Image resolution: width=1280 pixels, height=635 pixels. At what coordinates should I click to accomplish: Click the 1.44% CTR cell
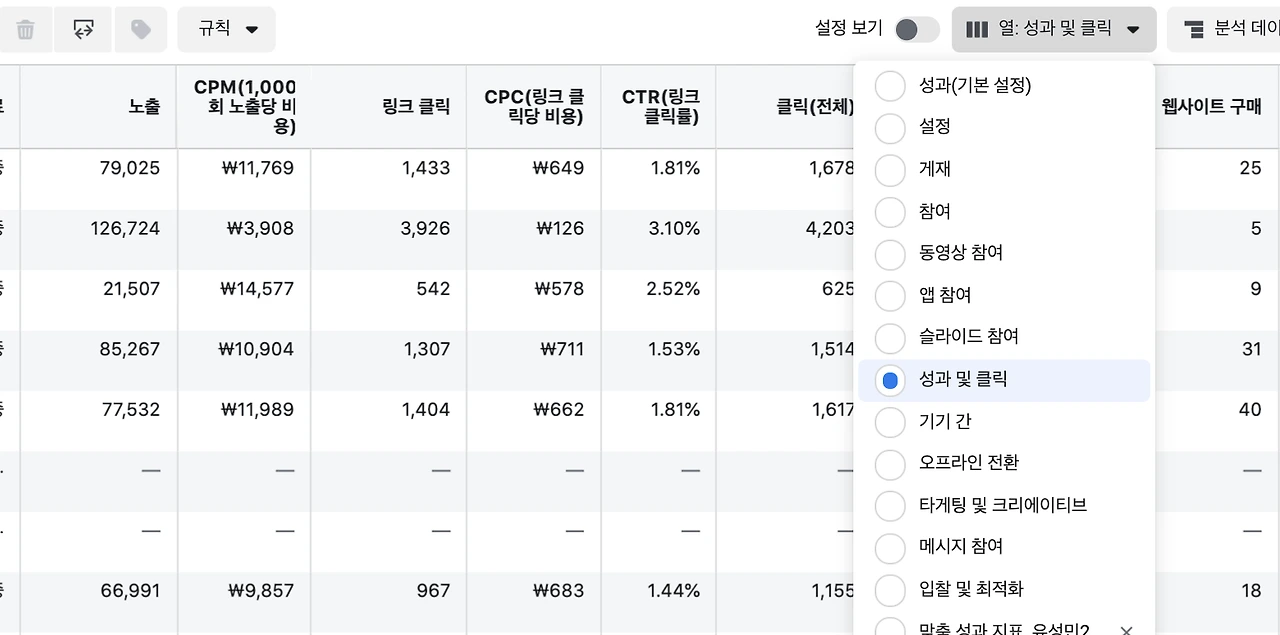674,591
